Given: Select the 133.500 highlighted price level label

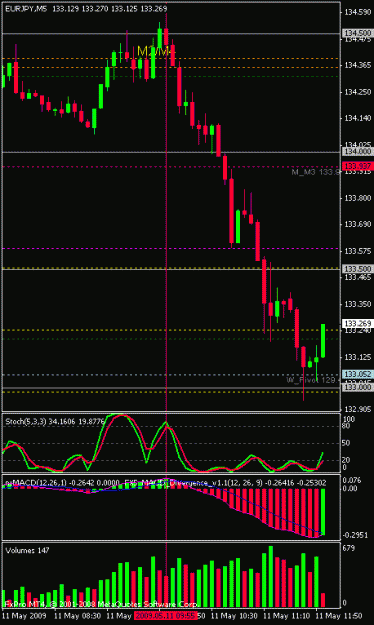Looking at the screenshot, I should click(x=358, y=269).
